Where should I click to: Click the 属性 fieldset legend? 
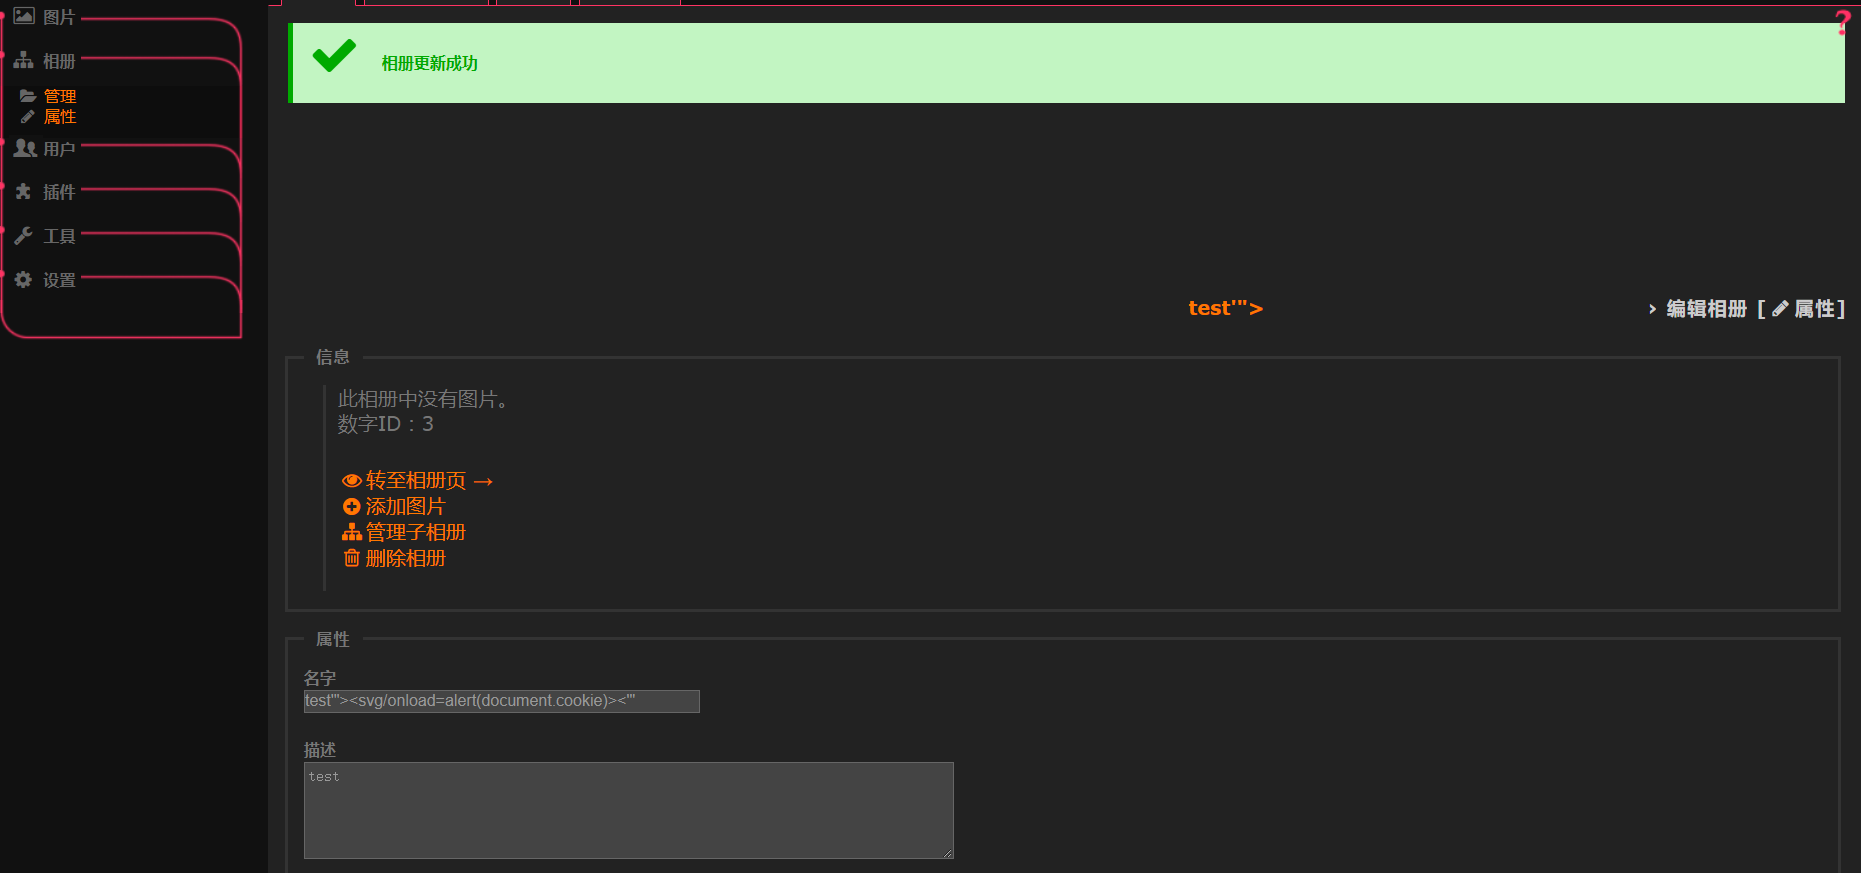(333, 639)
